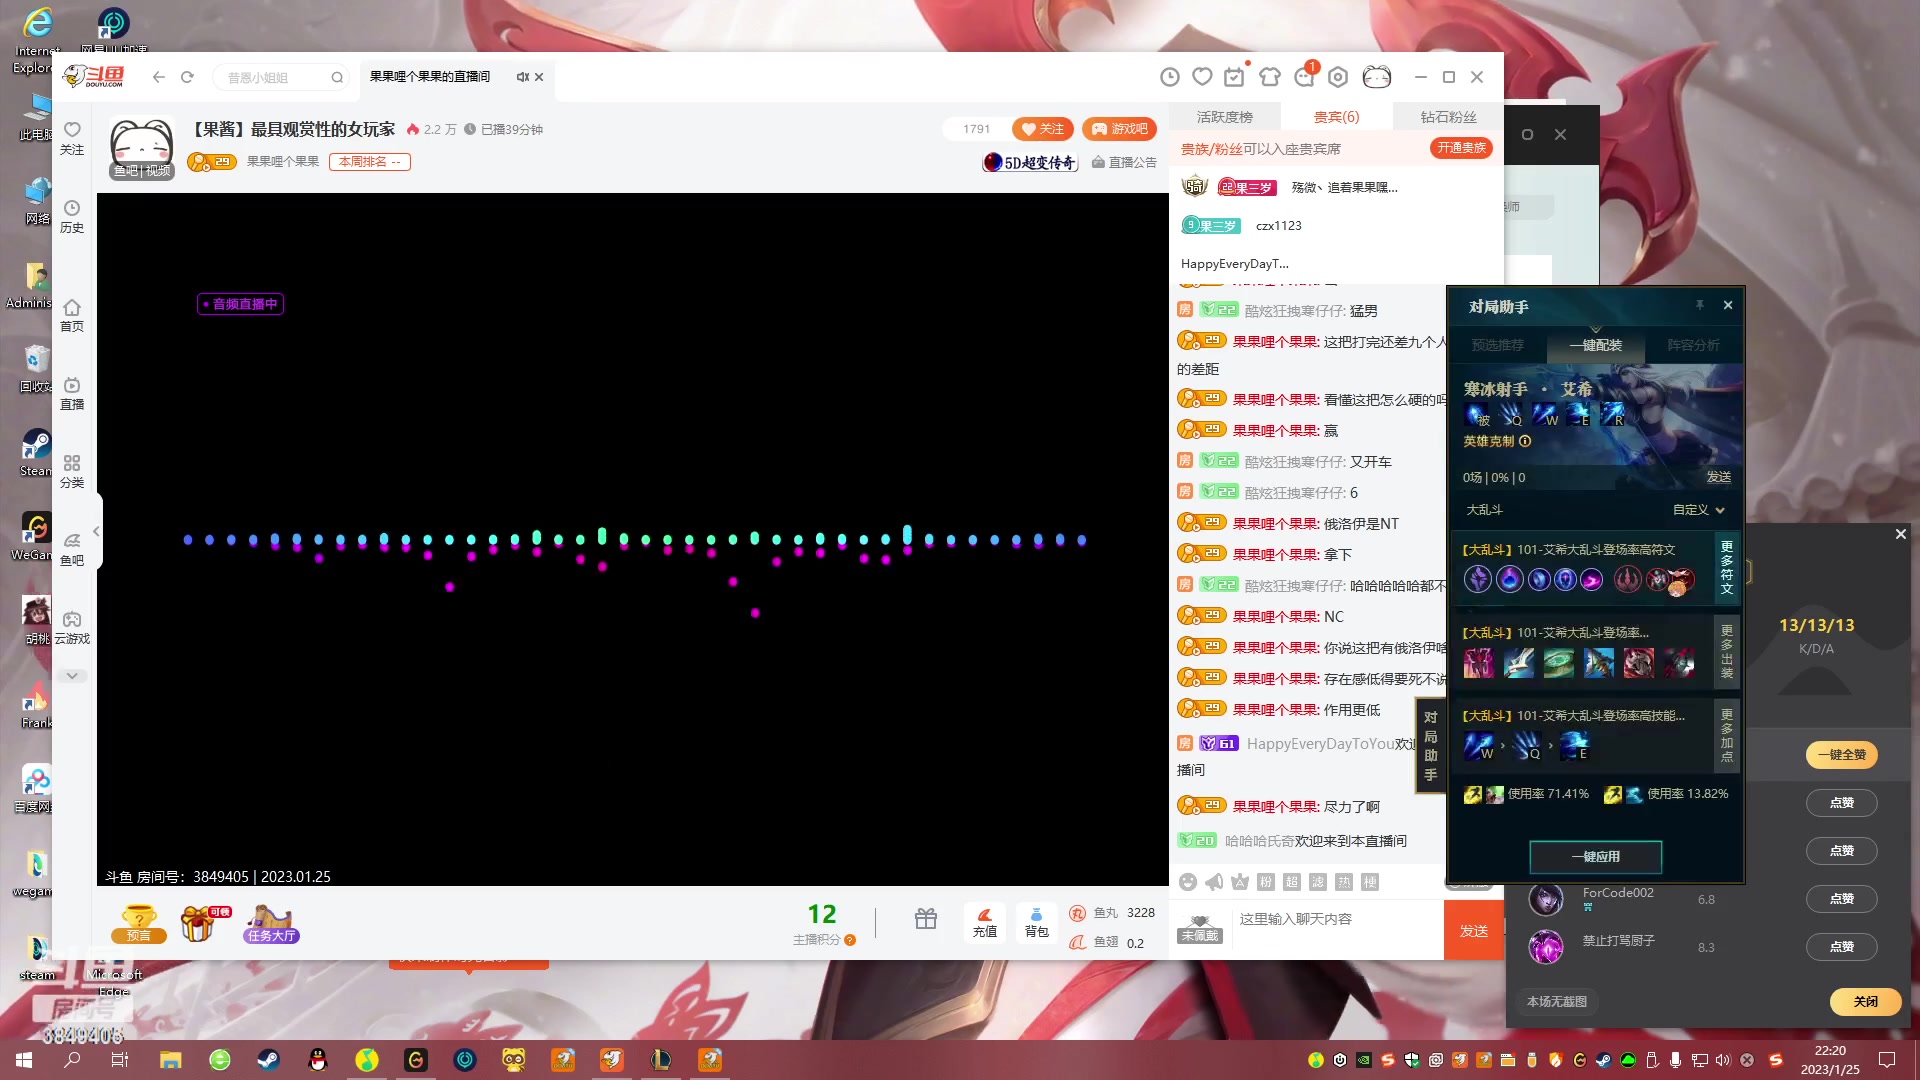Open 预言 prediction icon below video
1920x1080 pixels.
pyautogui.click(x=139, y=923)
